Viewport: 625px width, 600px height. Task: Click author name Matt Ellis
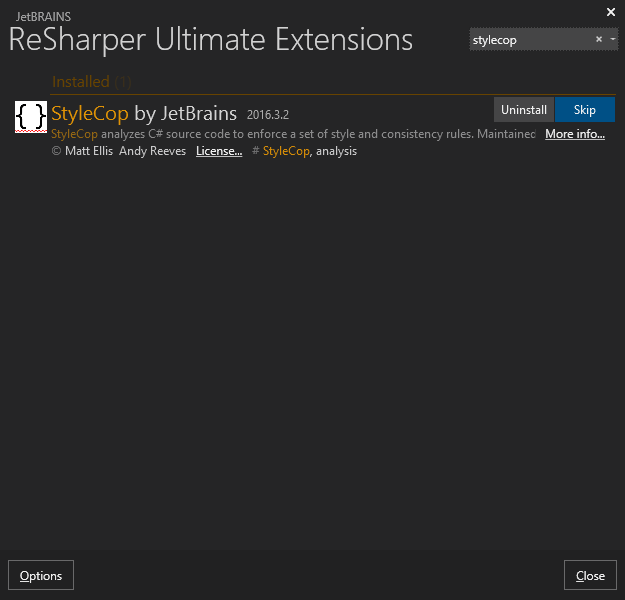89,151
